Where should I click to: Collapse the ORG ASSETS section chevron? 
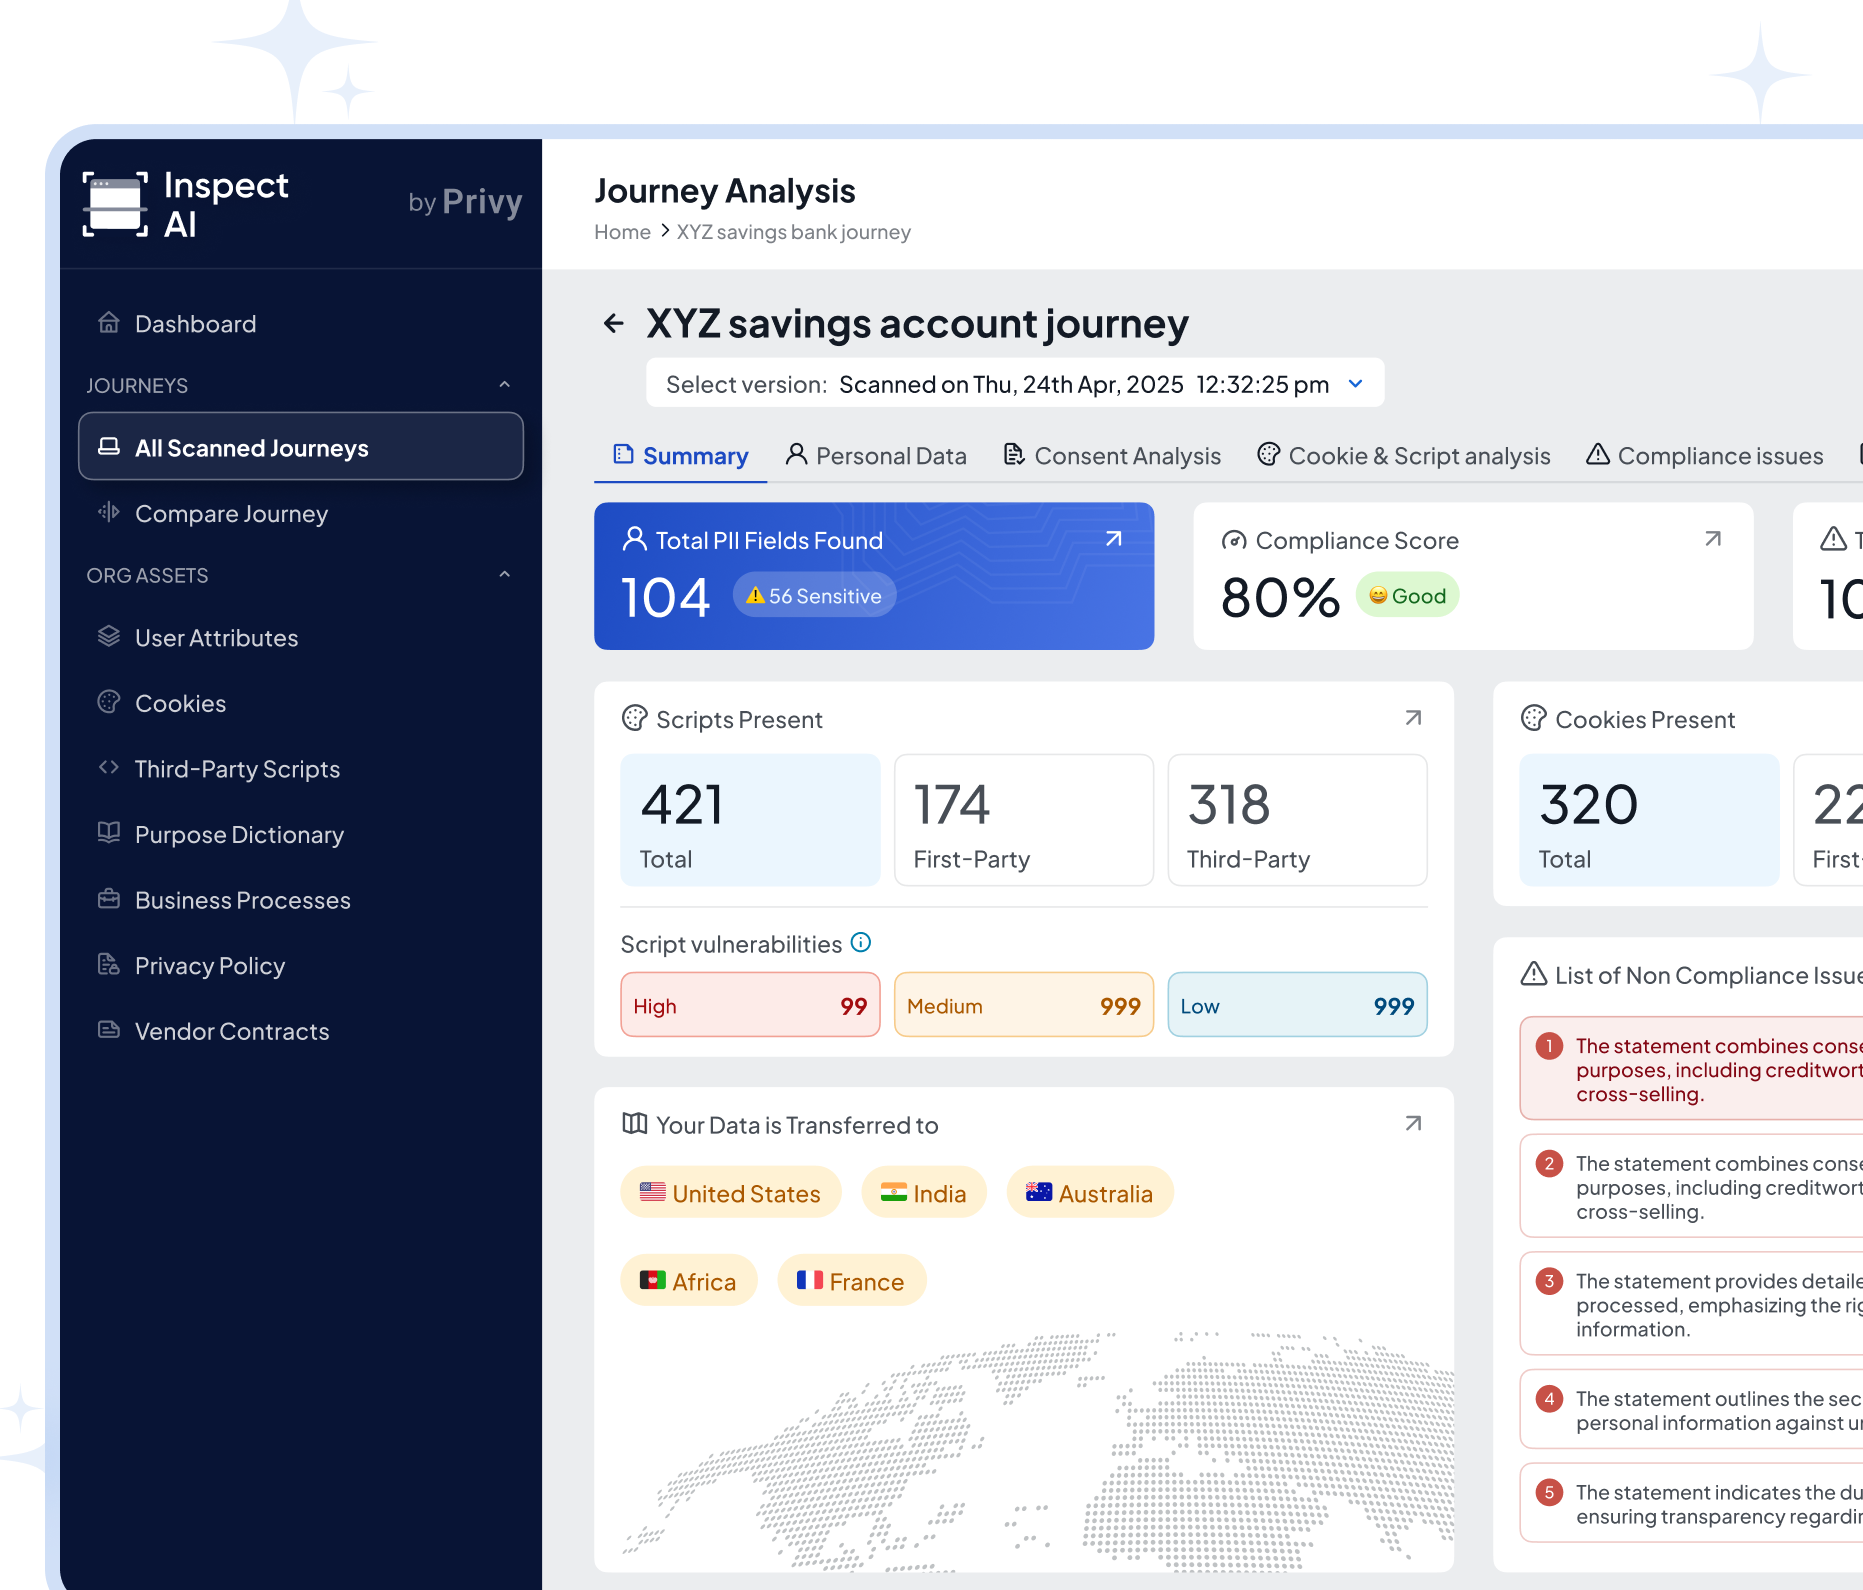505,575
